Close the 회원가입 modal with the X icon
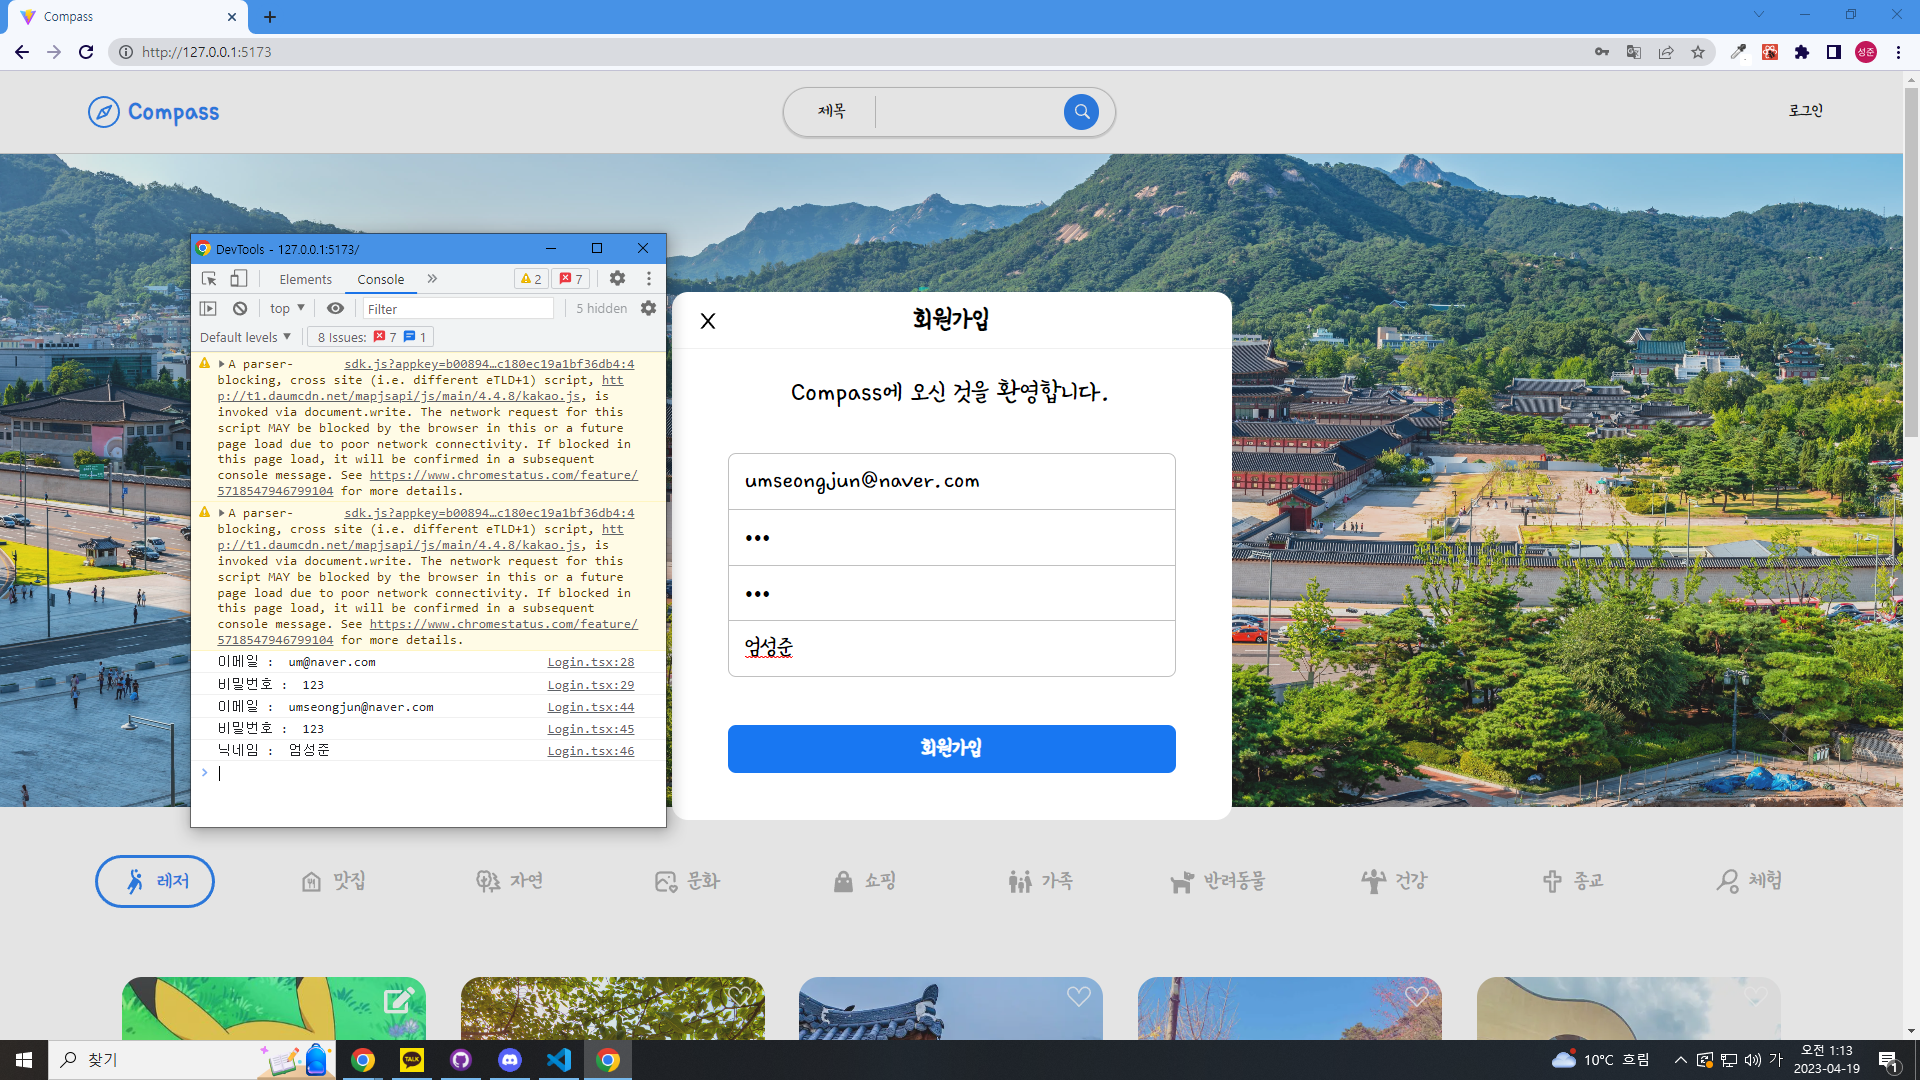 (708, 321)
